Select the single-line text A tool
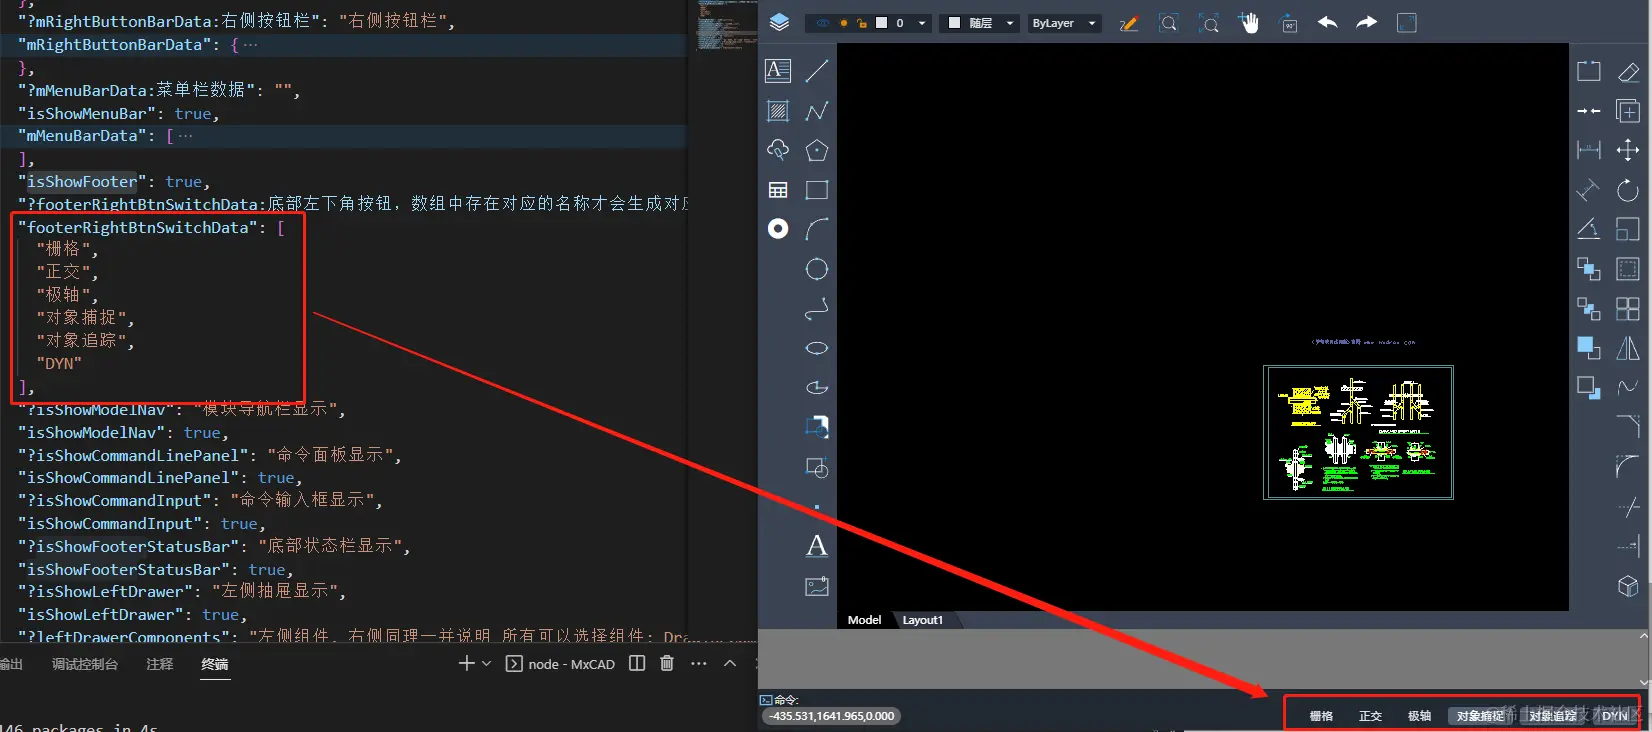1652x732 pixels. click(x=817, y=546)
